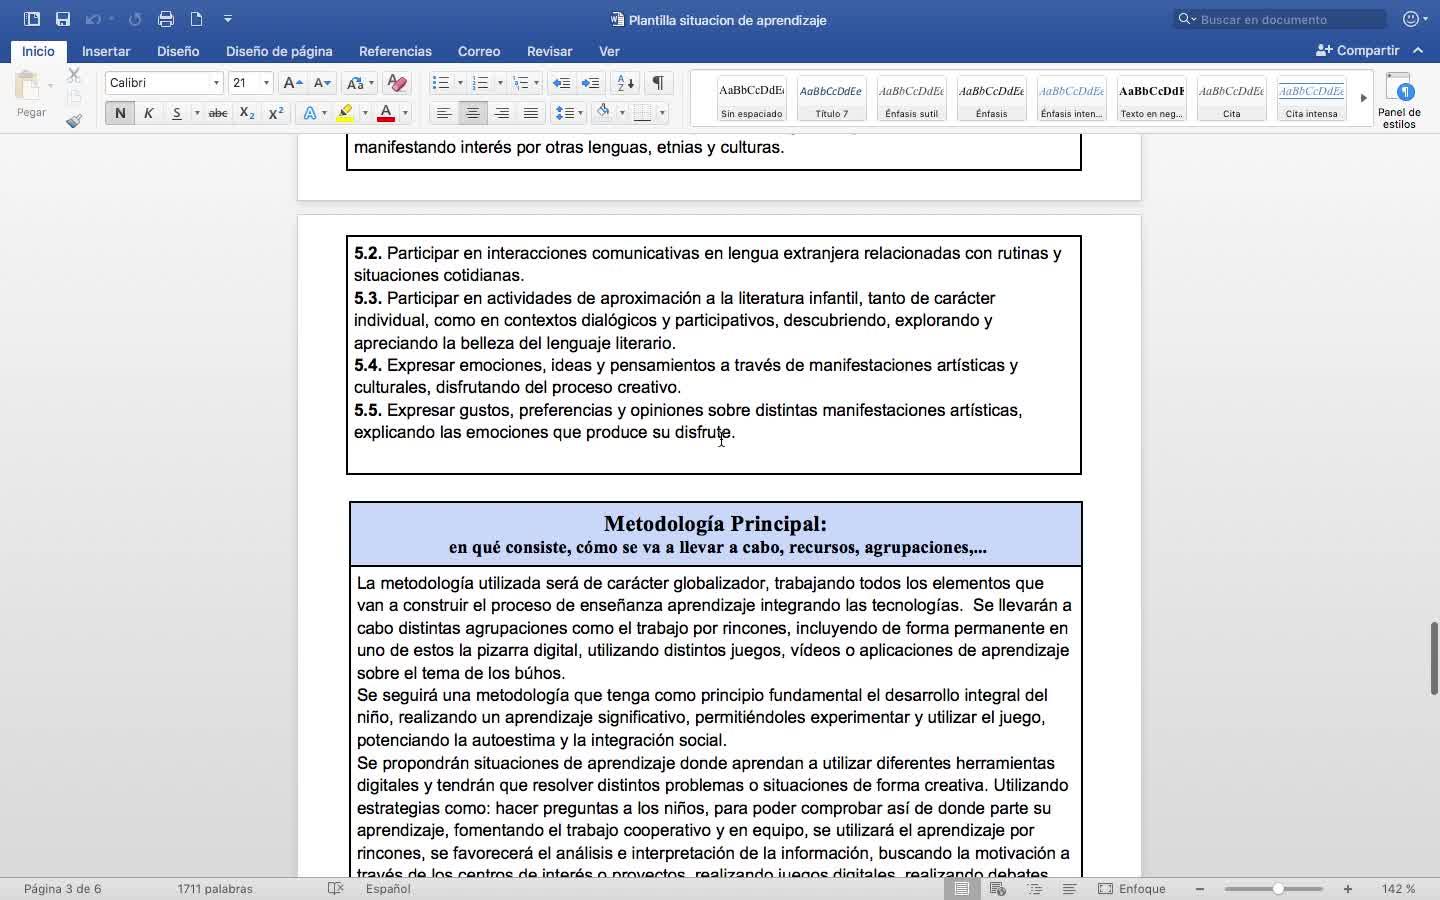
Task: Zoom out with the minus button
Action: [x=1200, y=889]
